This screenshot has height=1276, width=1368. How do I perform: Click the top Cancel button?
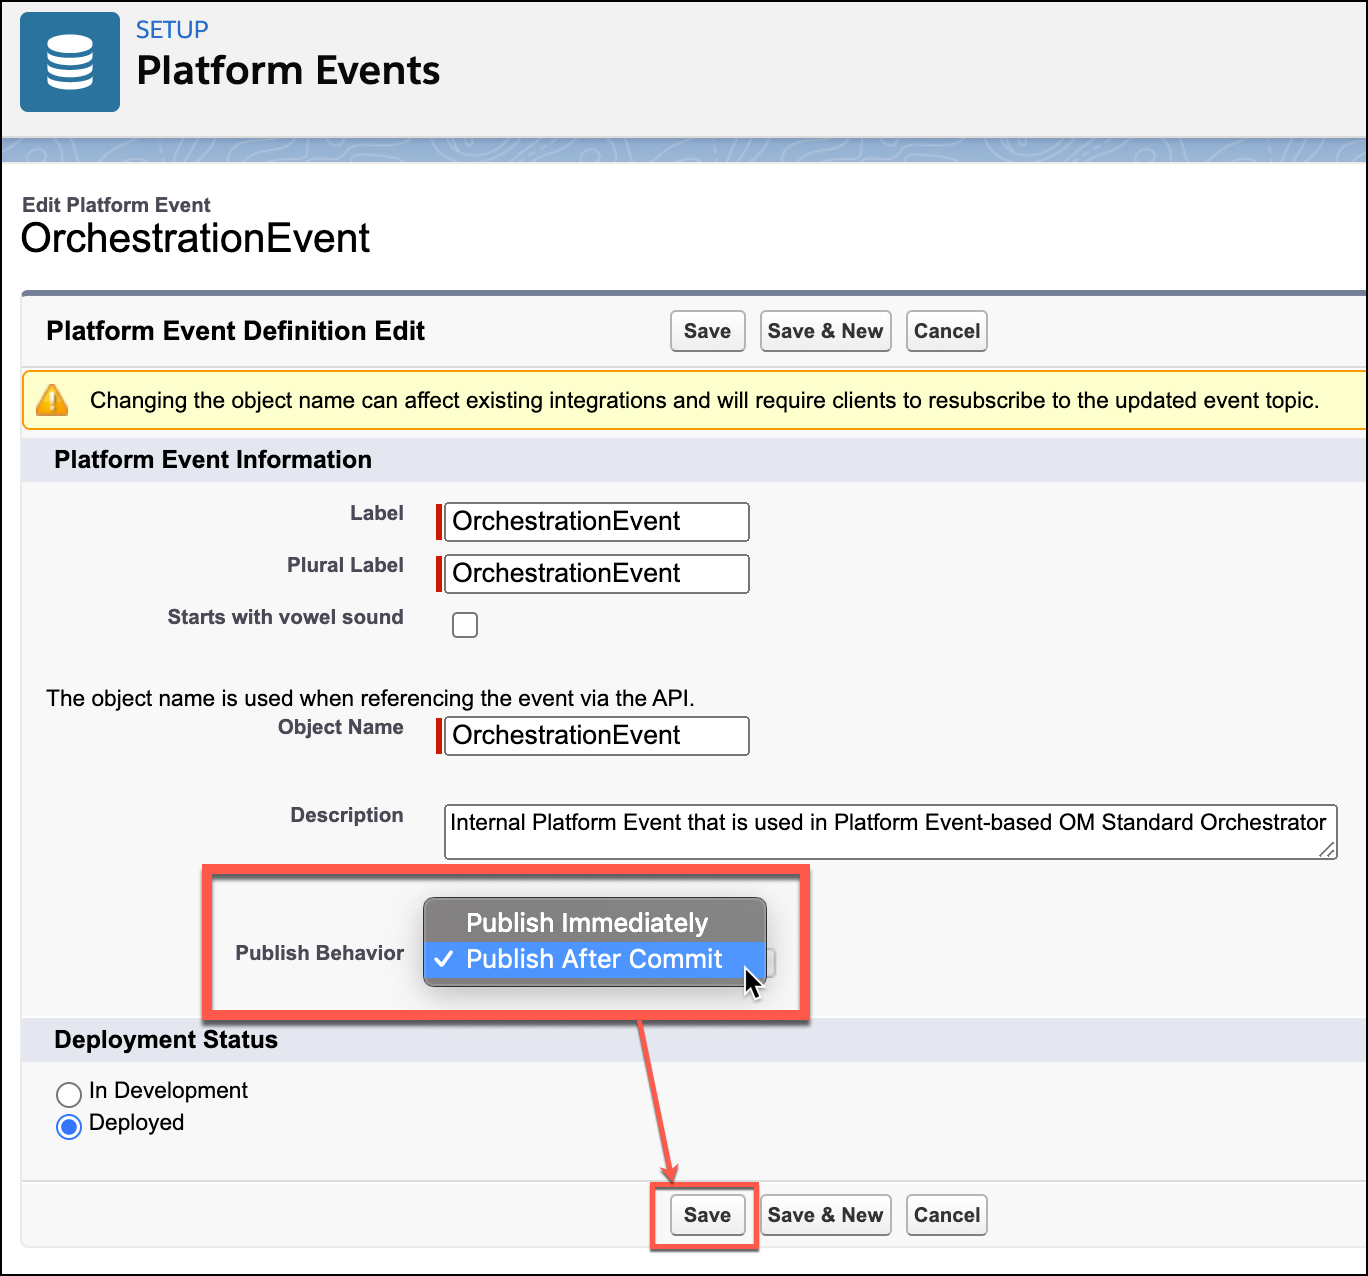(946, 331)
